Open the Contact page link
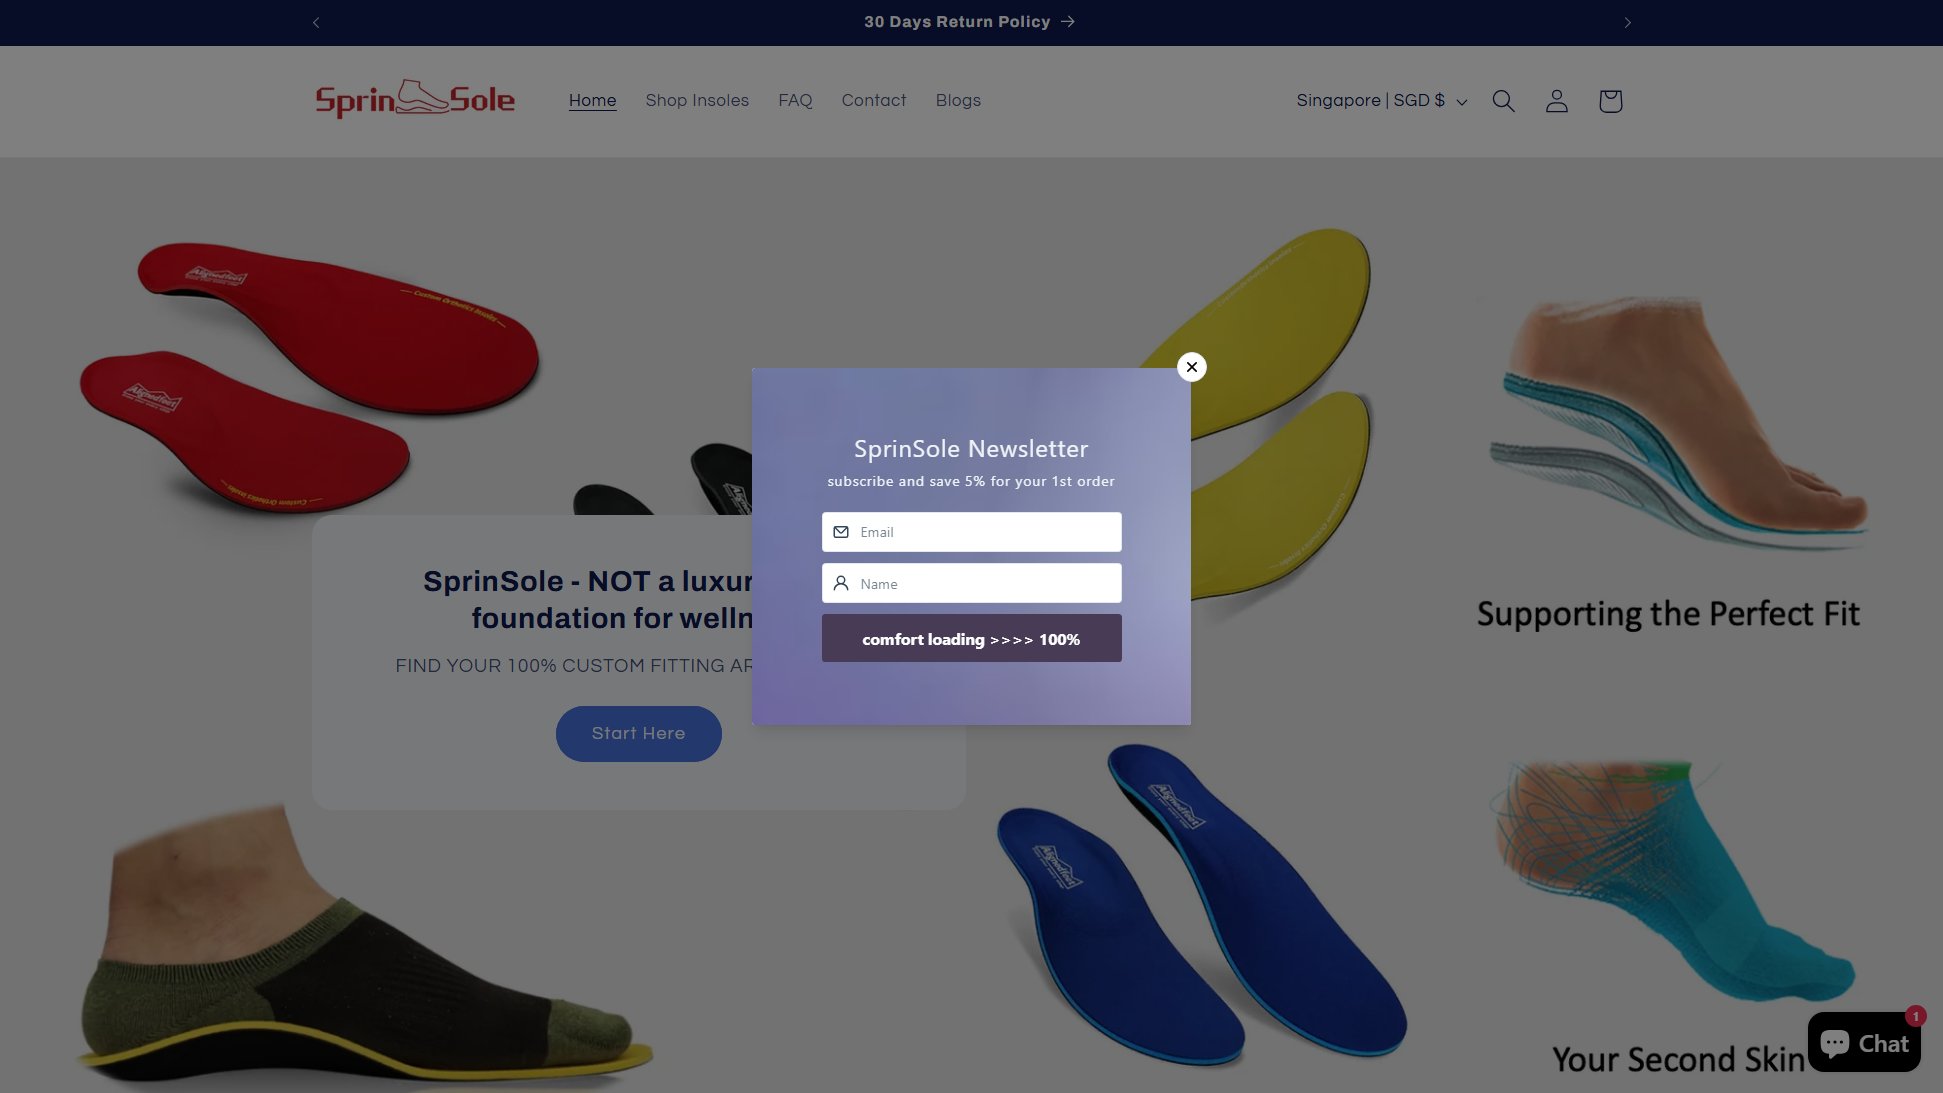 874,100
